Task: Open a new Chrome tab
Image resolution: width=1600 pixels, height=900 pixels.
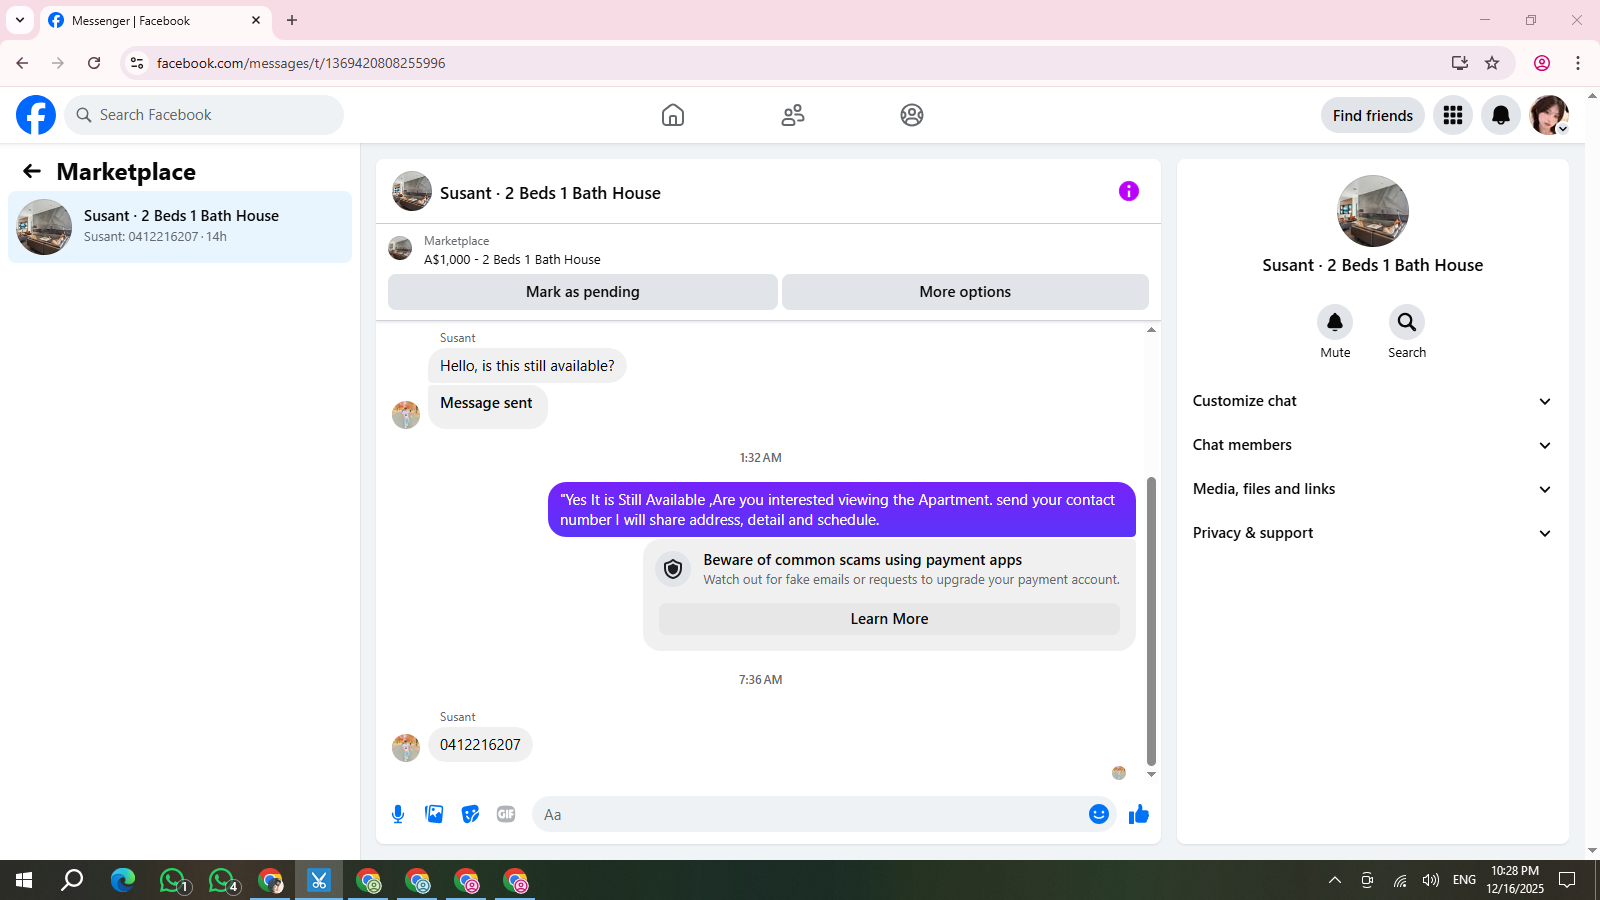Action: click(x=292, y=20)
